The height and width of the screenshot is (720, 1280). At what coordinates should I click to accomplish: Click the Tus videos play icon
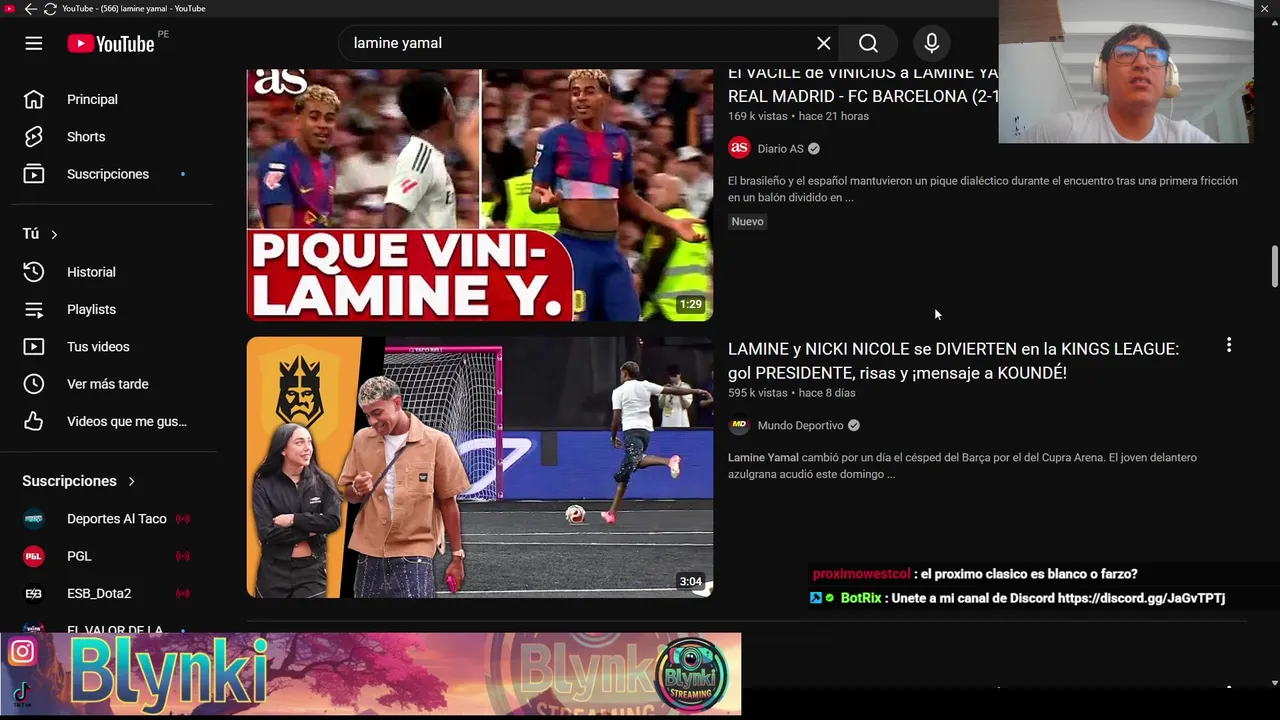(x=34, y=347)
